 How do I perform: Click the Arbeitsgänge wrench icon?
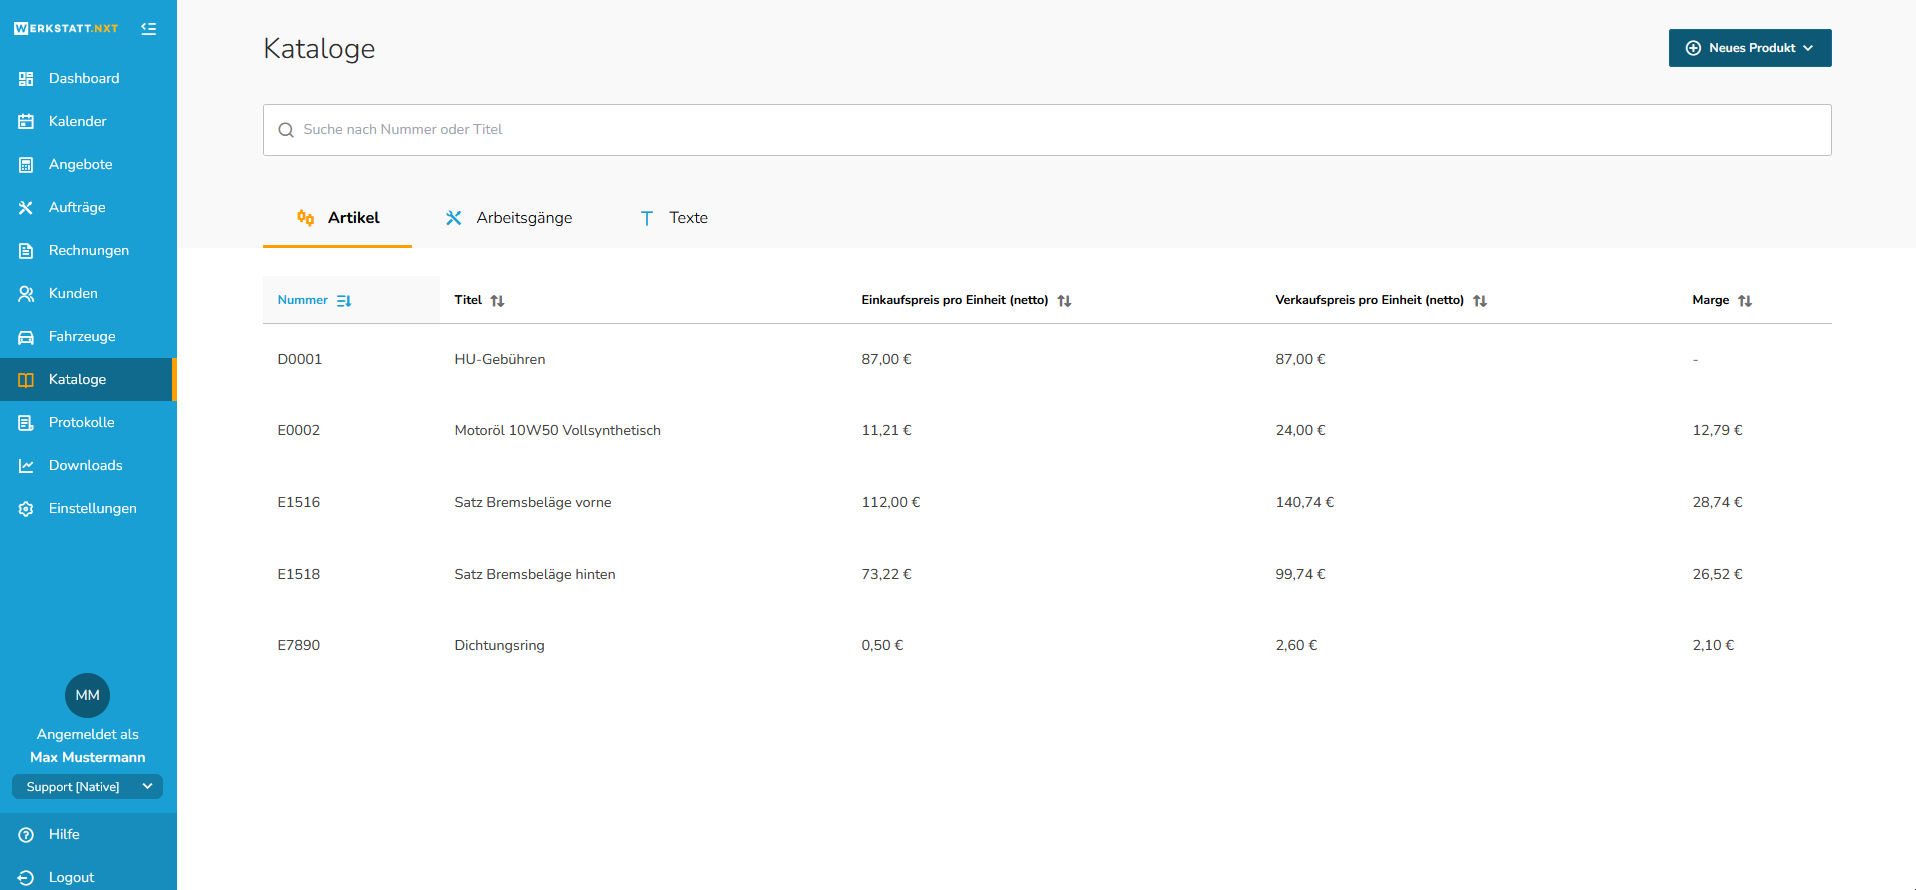(454, 218)
